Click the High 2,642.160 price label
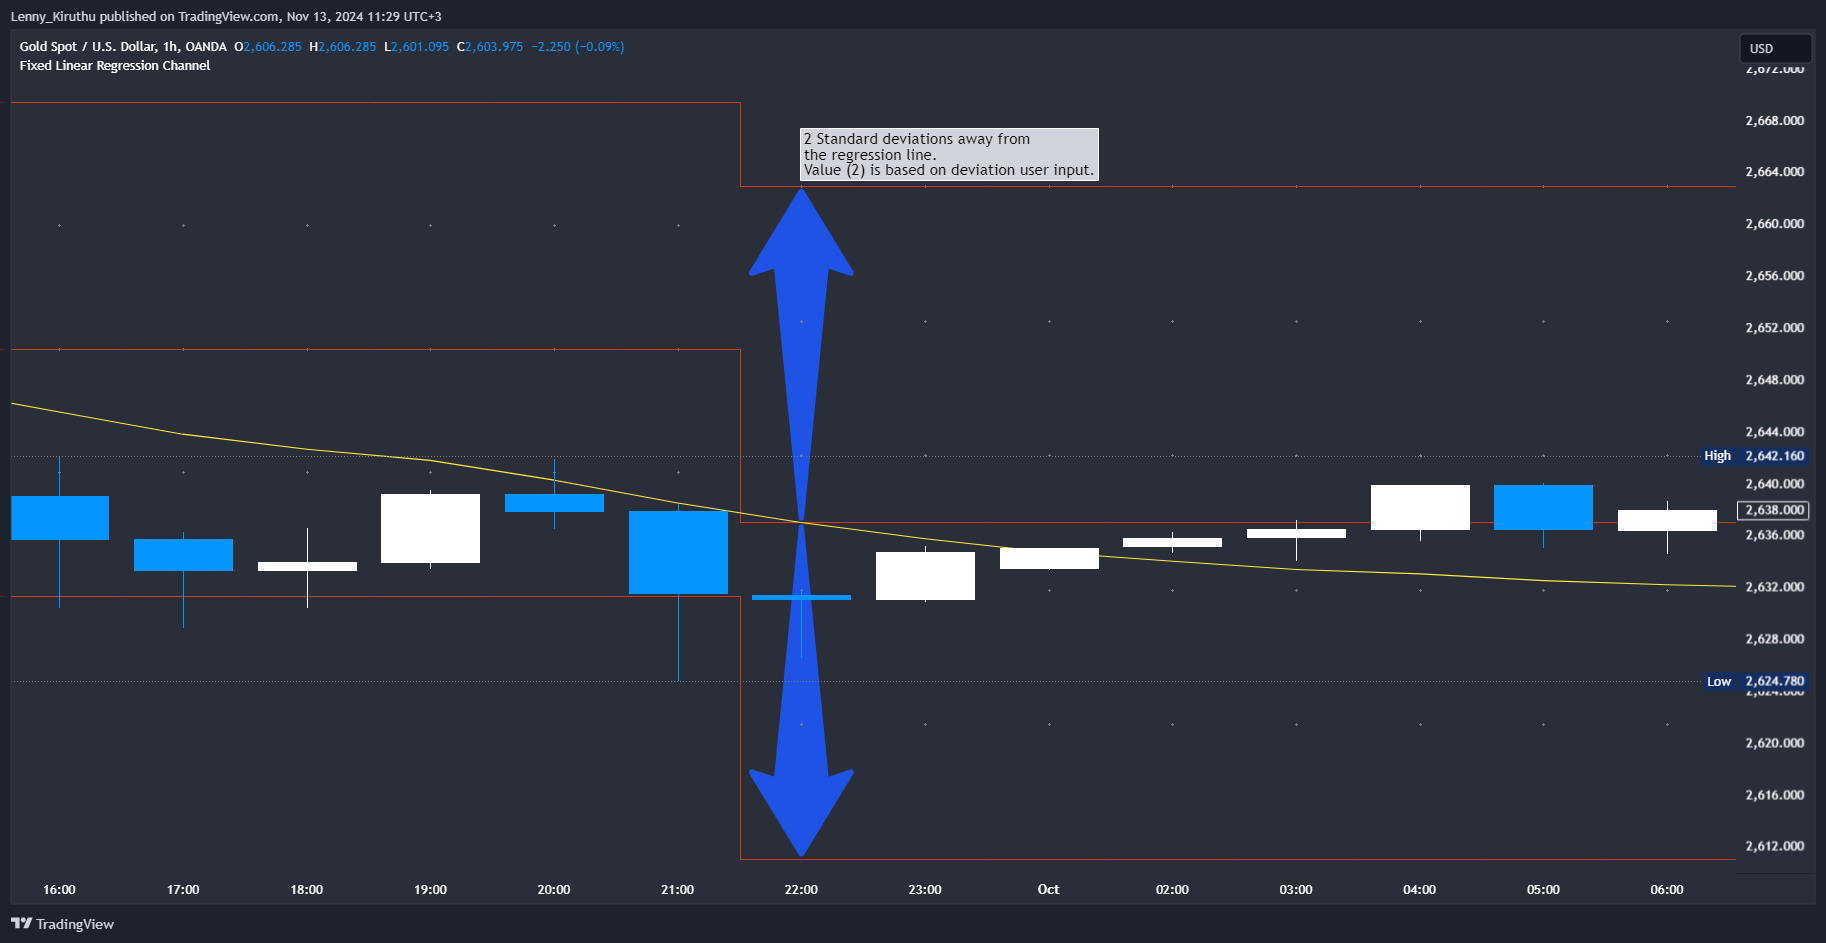Image resolution: width=1826 pixels, height=943 pixels. click(1754, 456)
